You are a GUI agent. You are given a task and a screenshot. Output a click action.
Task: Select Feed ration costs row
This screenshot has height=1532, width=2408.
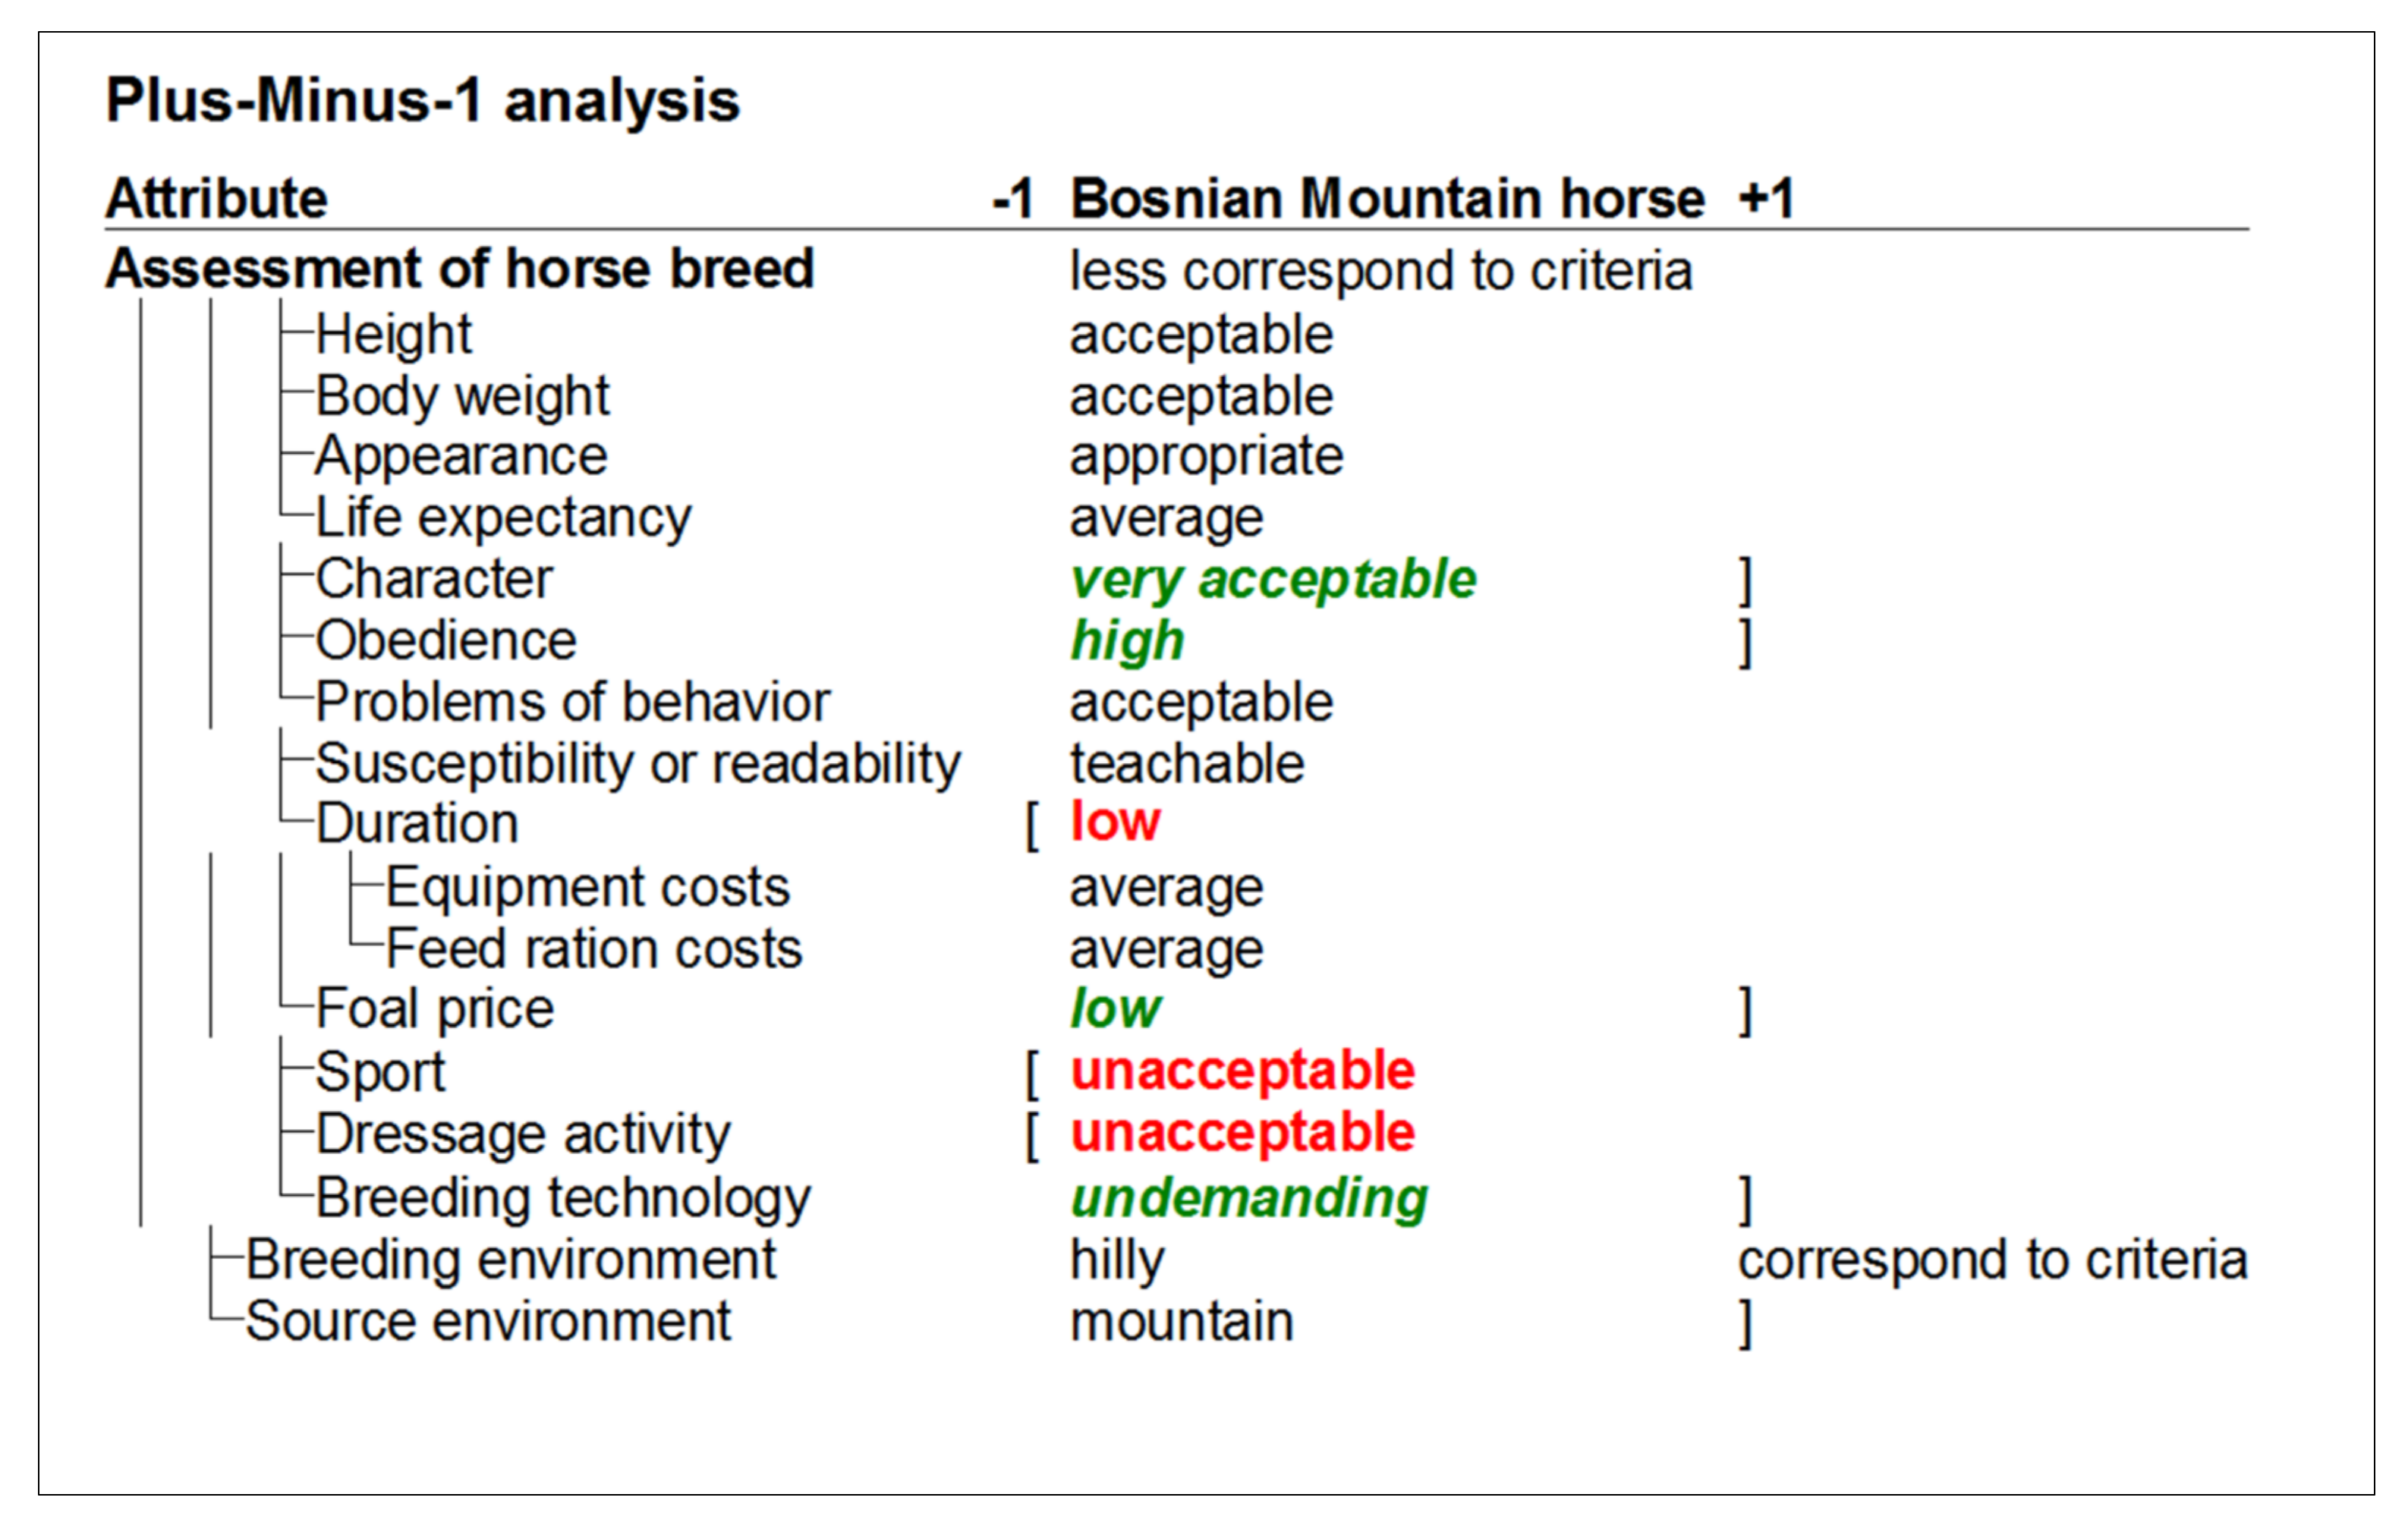(x=594, y=949)
